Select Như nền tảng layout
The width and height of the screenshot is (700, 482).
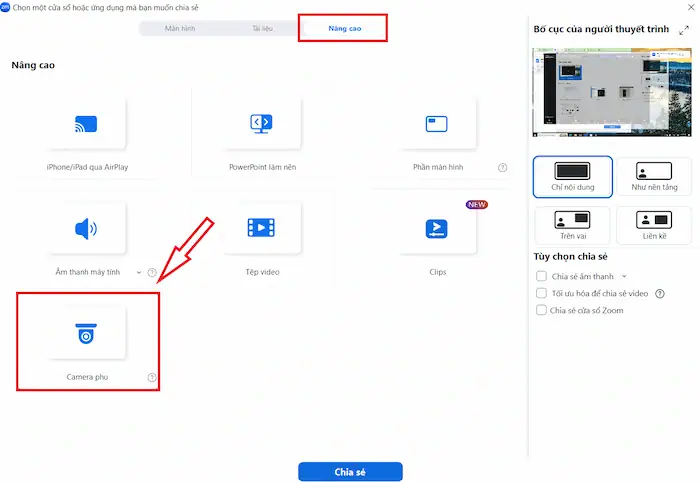click(x=653, y=176)
